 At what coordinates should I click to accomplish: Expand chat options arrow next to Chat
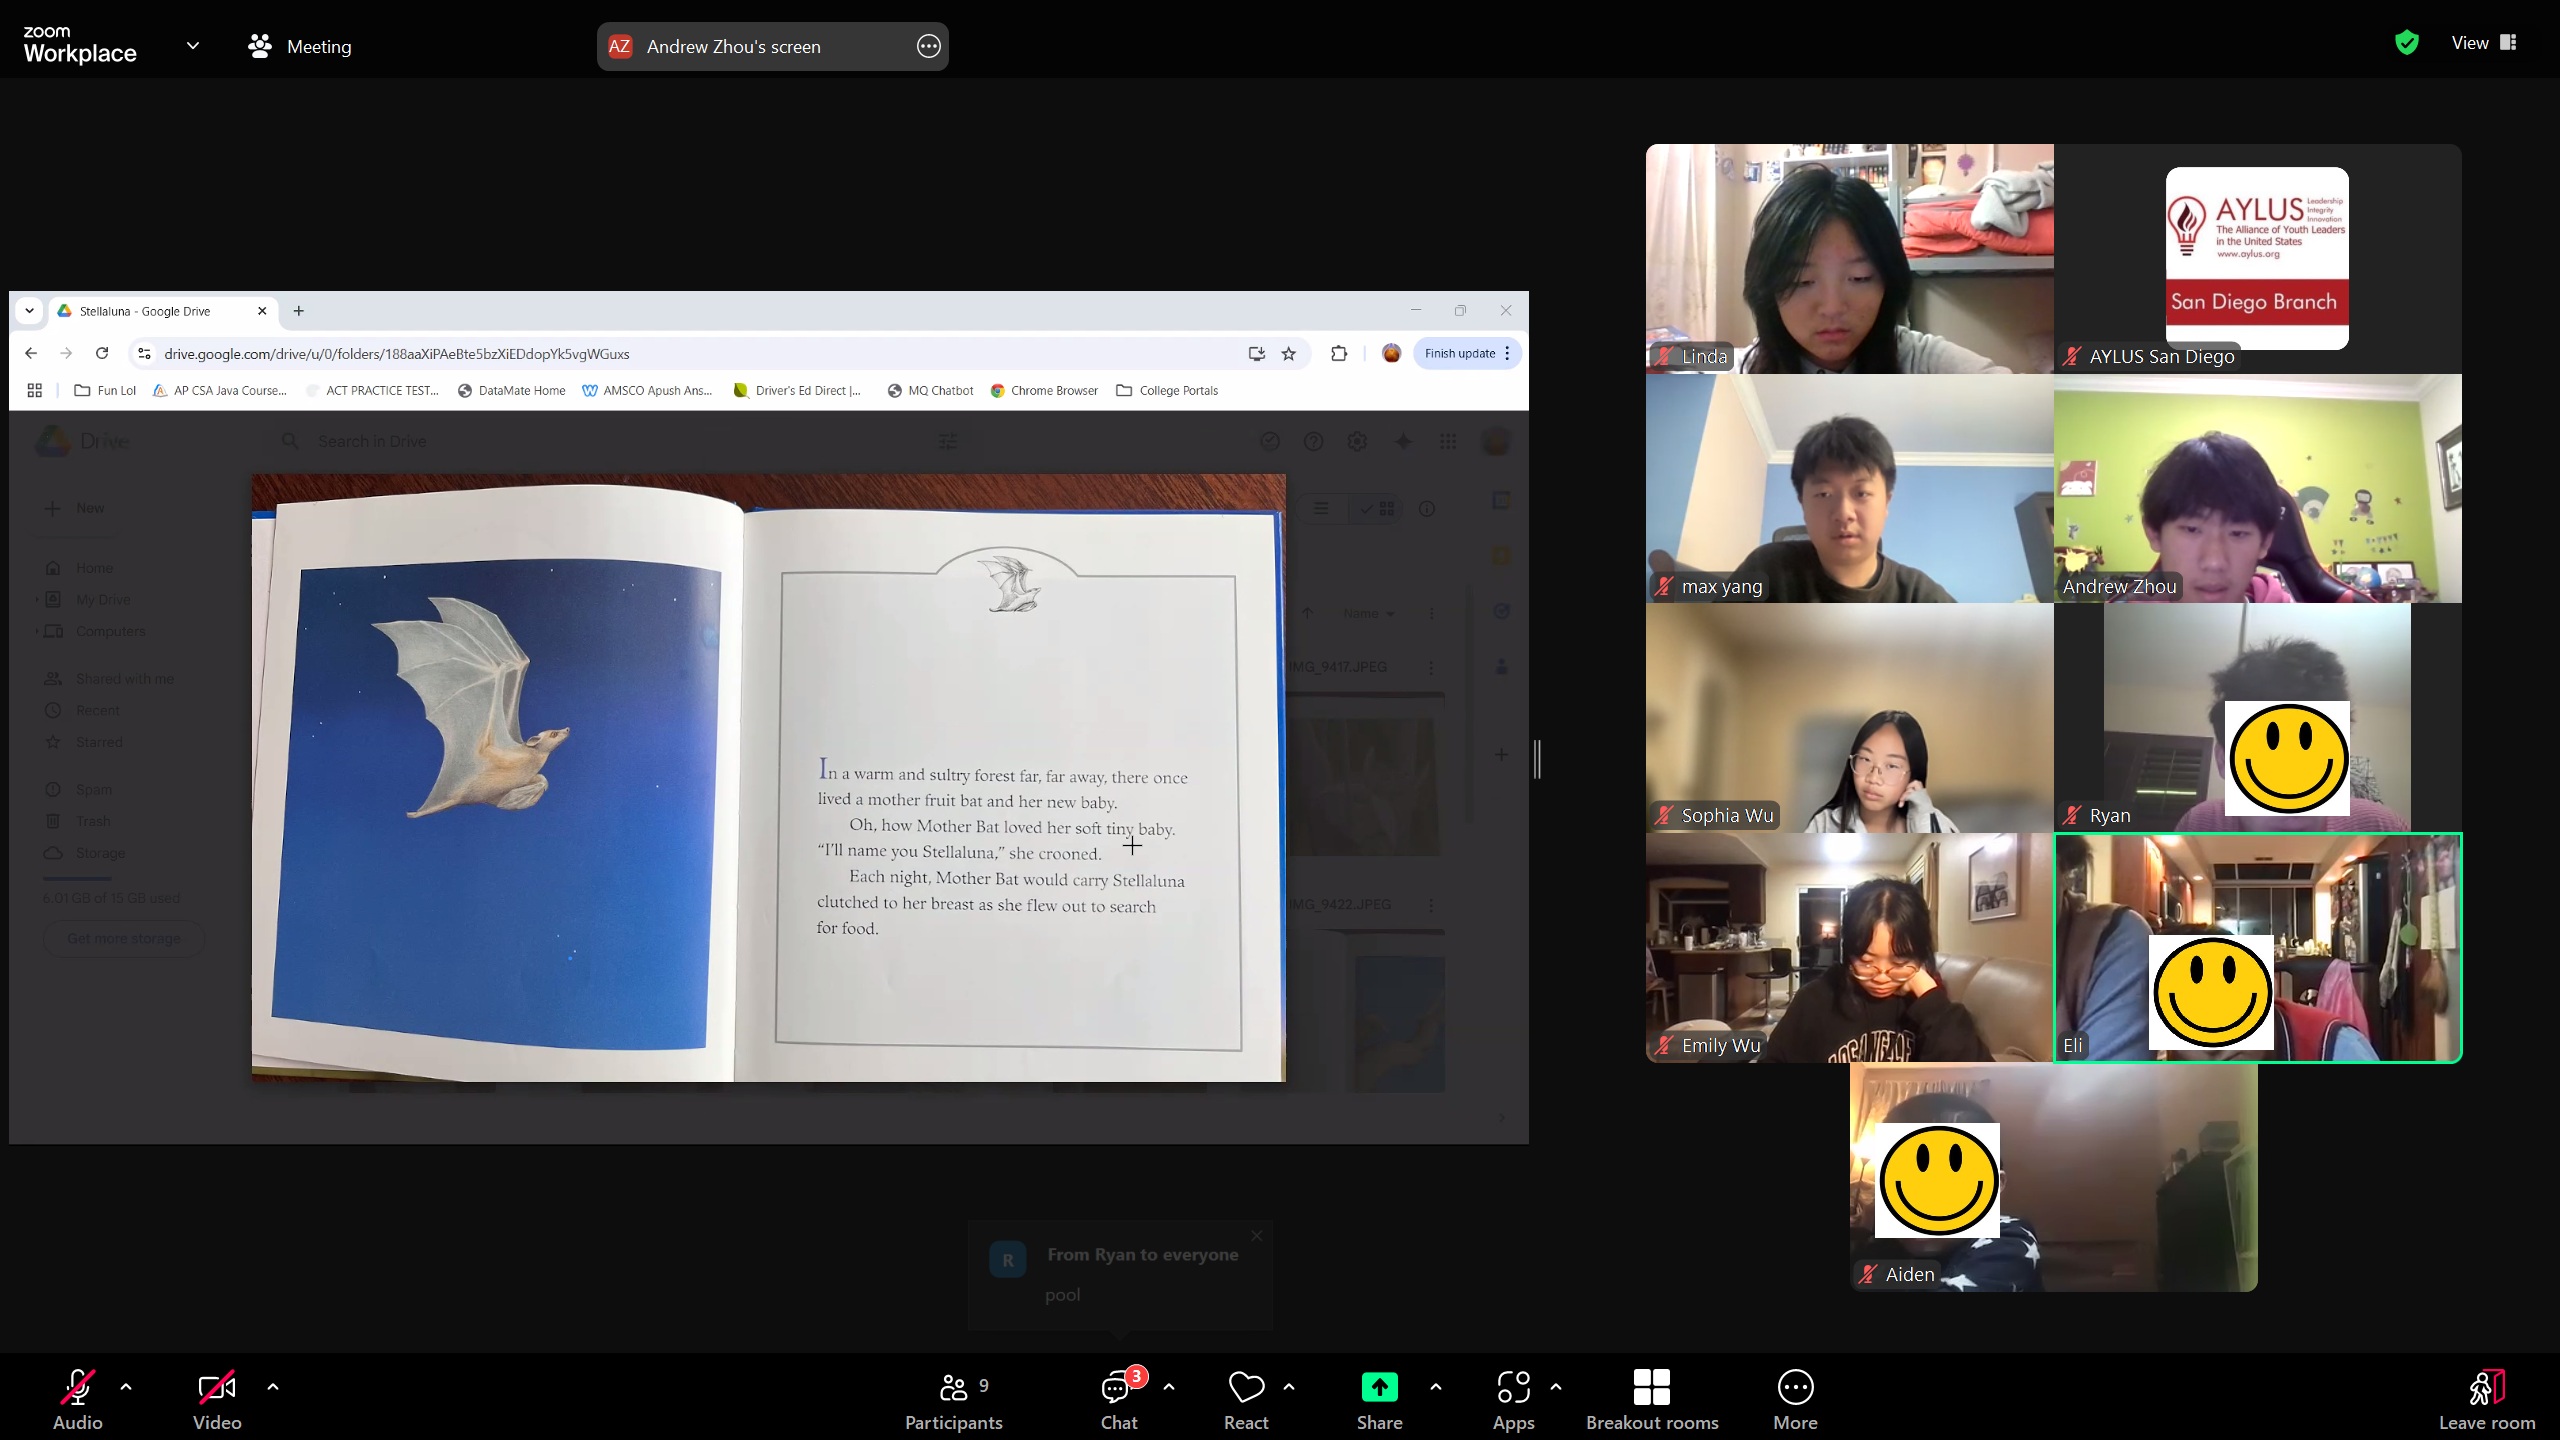tap(1169, 1387)
